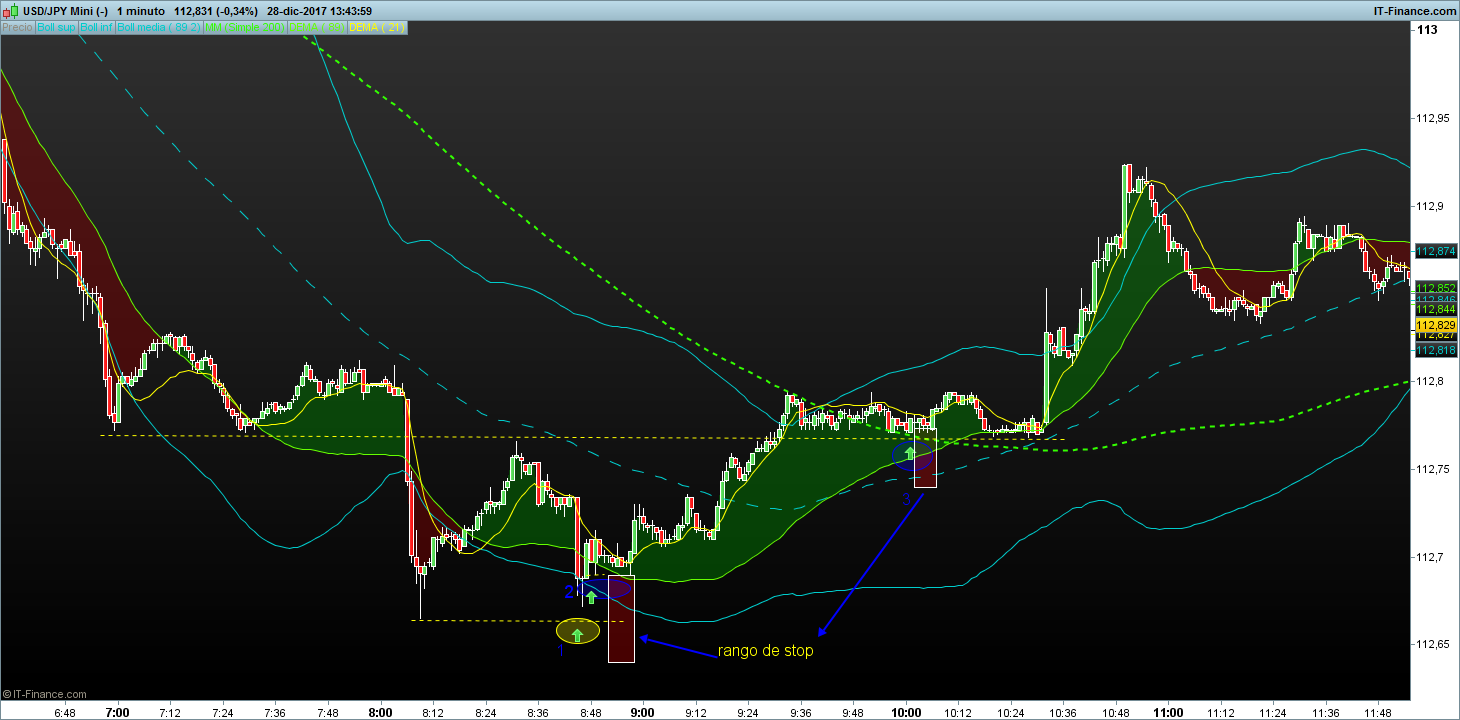This screenshot has width=1460, height=720.
Task: Click the 11:48 time axis label
Action: point(1378,713)
